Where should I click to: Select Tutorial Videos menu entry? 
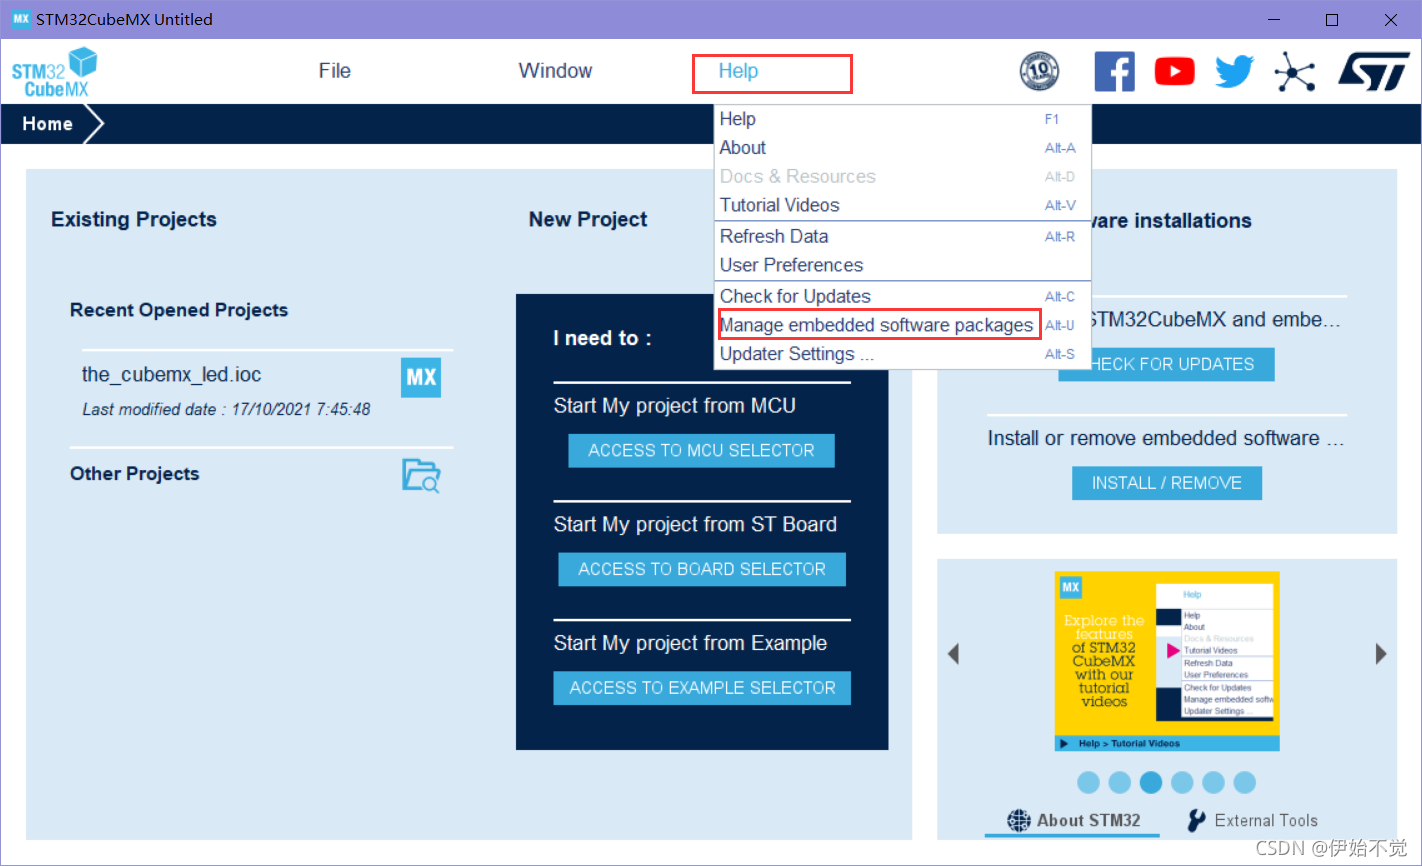(x=902, y=205)
